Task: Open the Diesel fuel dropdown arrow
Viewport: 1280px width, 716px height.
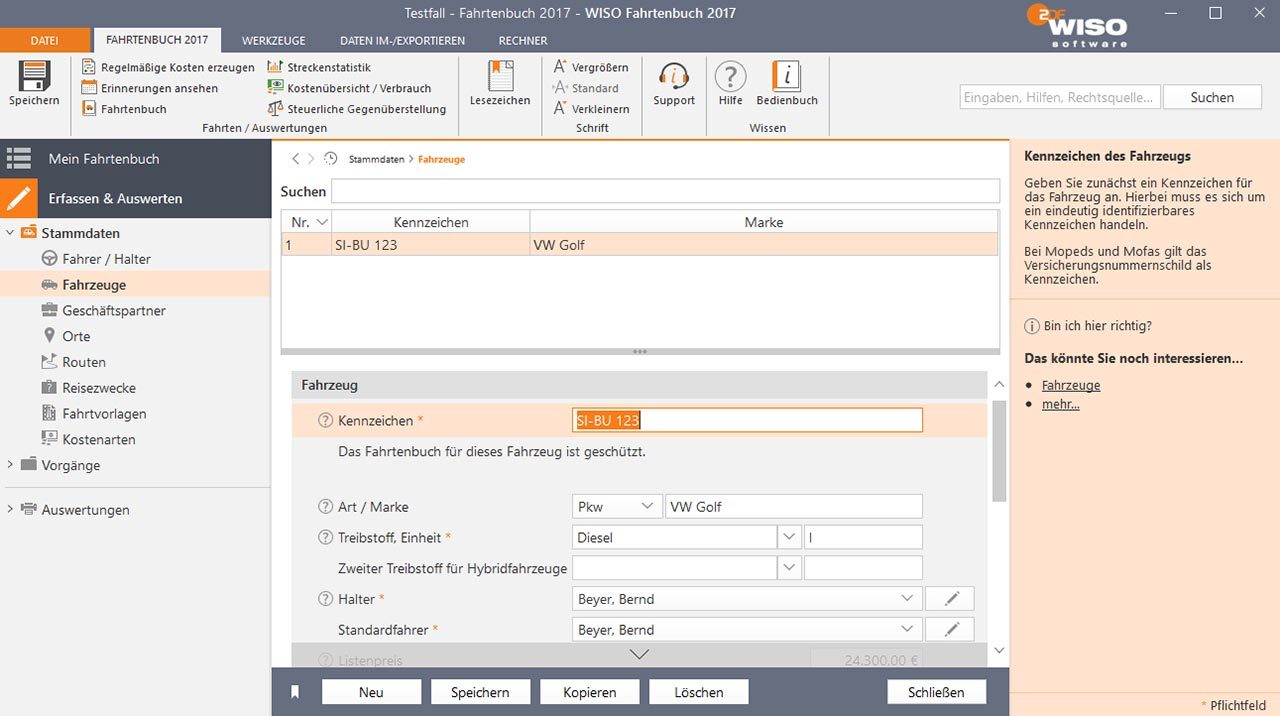Action: coord(789,538)
